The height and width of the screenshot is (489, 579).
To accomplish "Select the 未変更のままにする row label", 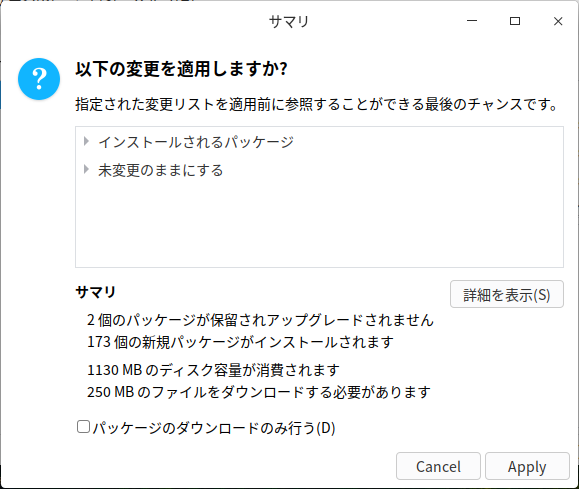I will 161,170.
